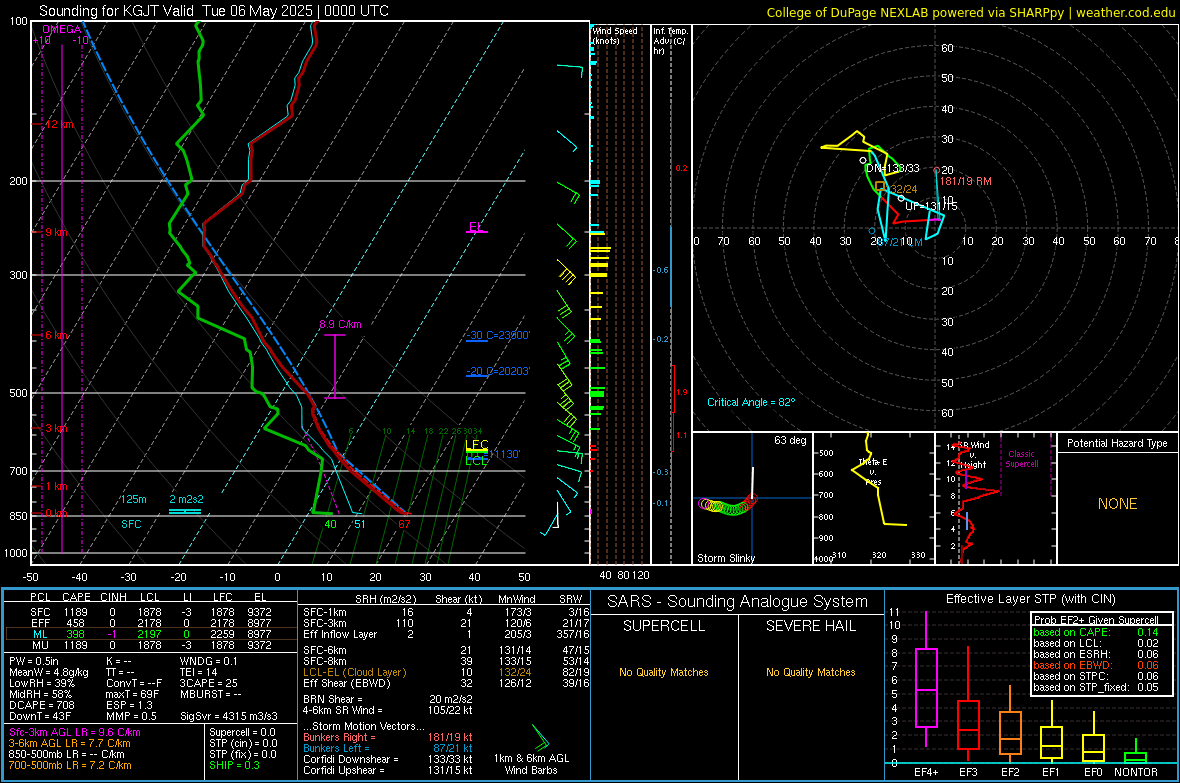Click the red based on EBWD: line
The image size is (1180, 783).
(x=1096, y=666)
